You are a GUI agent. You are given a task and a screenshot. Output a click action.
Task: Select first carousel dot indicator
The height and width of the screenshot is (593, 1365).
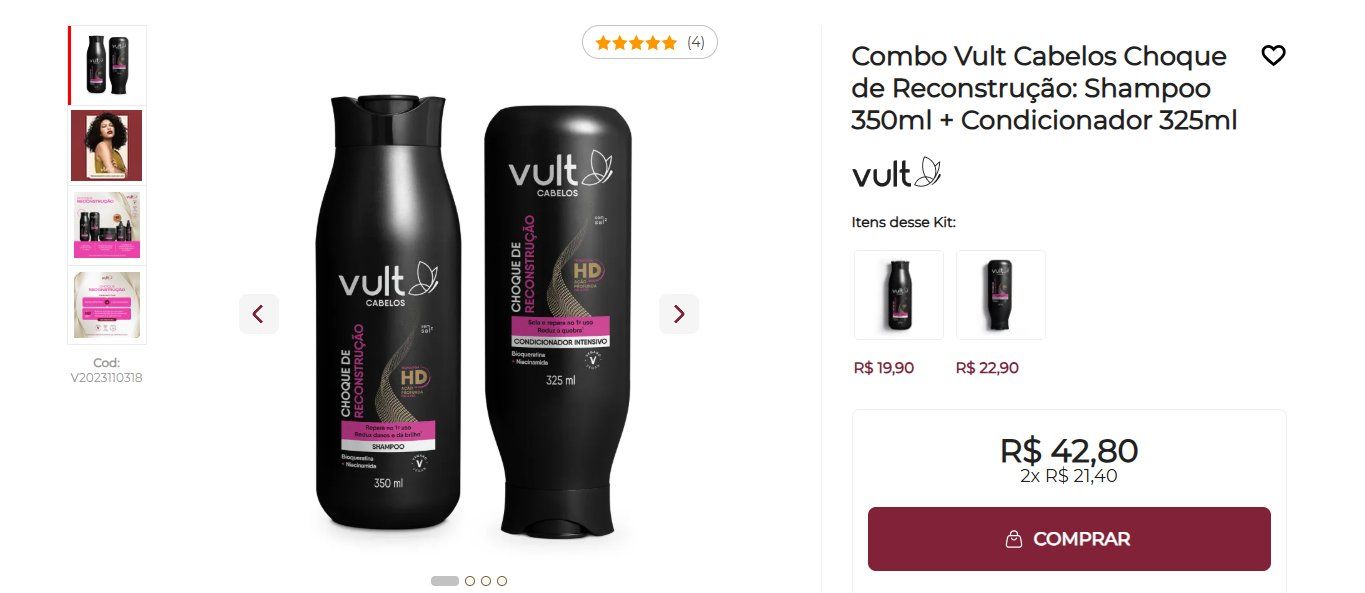pos(445,581)
